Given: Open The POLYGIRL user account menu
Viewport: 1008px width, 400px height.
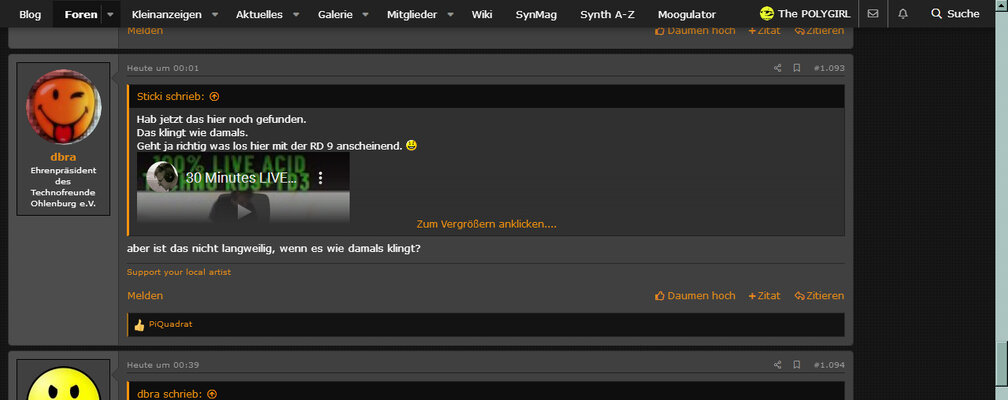Looking at the screenshot, I should pyautogui.click(x=805, y=14).
